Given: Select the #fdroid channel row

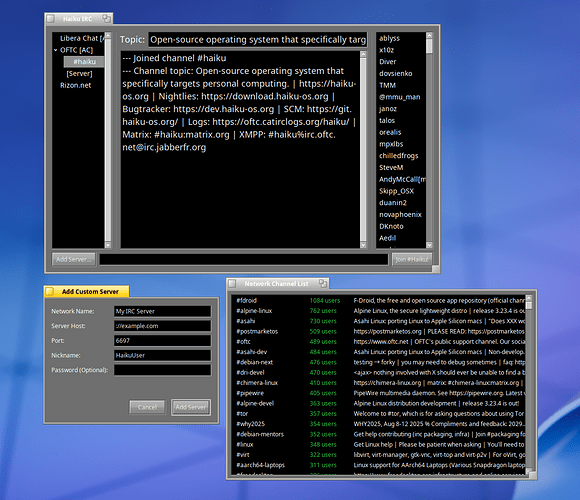Looking at the screenshot, I should 378,301.
